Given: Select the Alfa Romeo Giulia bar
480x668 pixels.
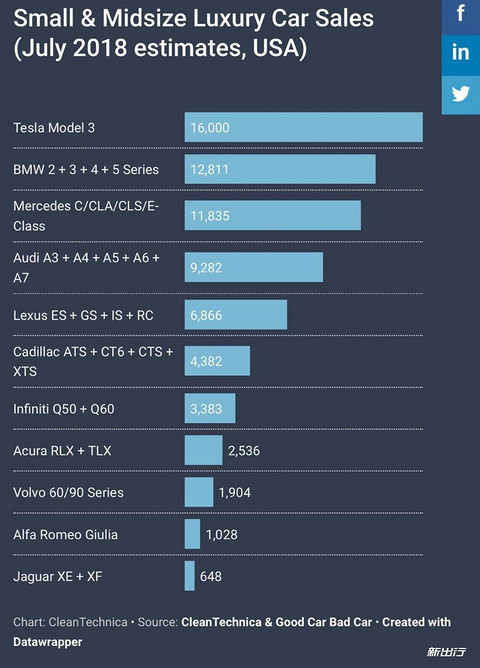Looking at the screenshot, I should click(192, 534).
